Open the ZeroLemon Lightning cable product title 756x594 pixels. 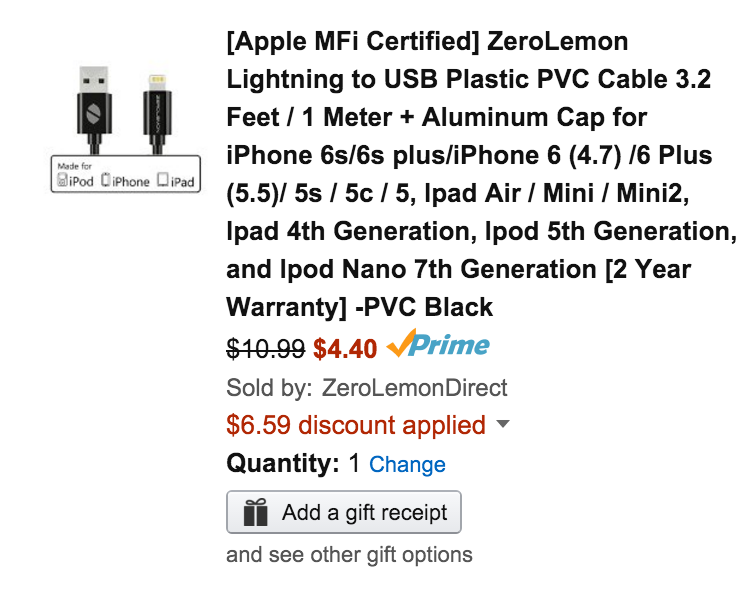pos(481,174)
